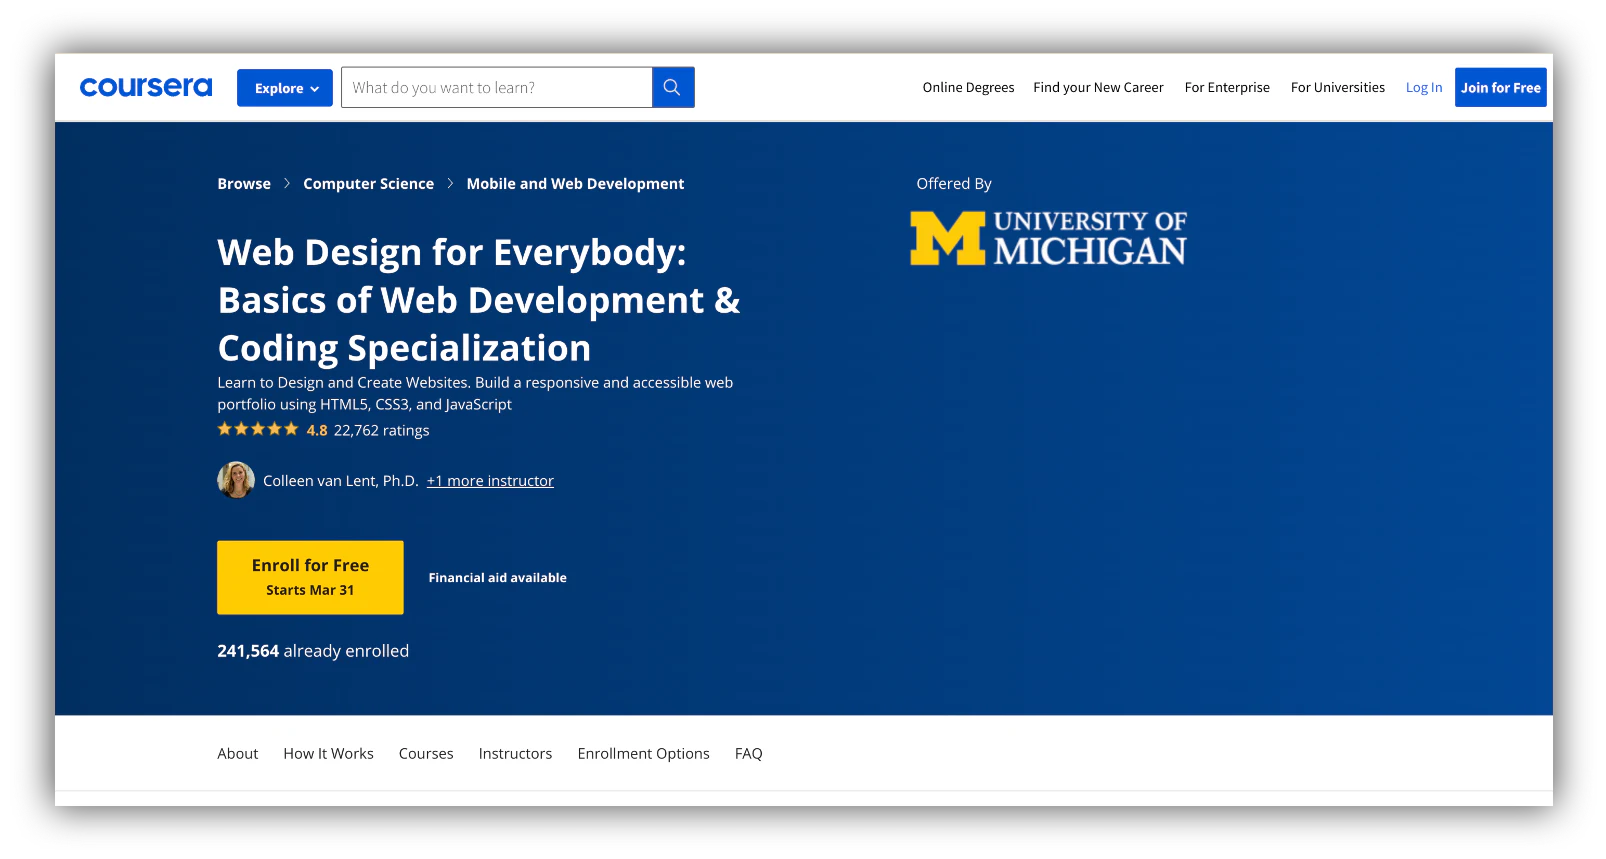This screenshot has height=859, width=1606.
Task: Click the Coursera logo
Action: pos(146,88)
